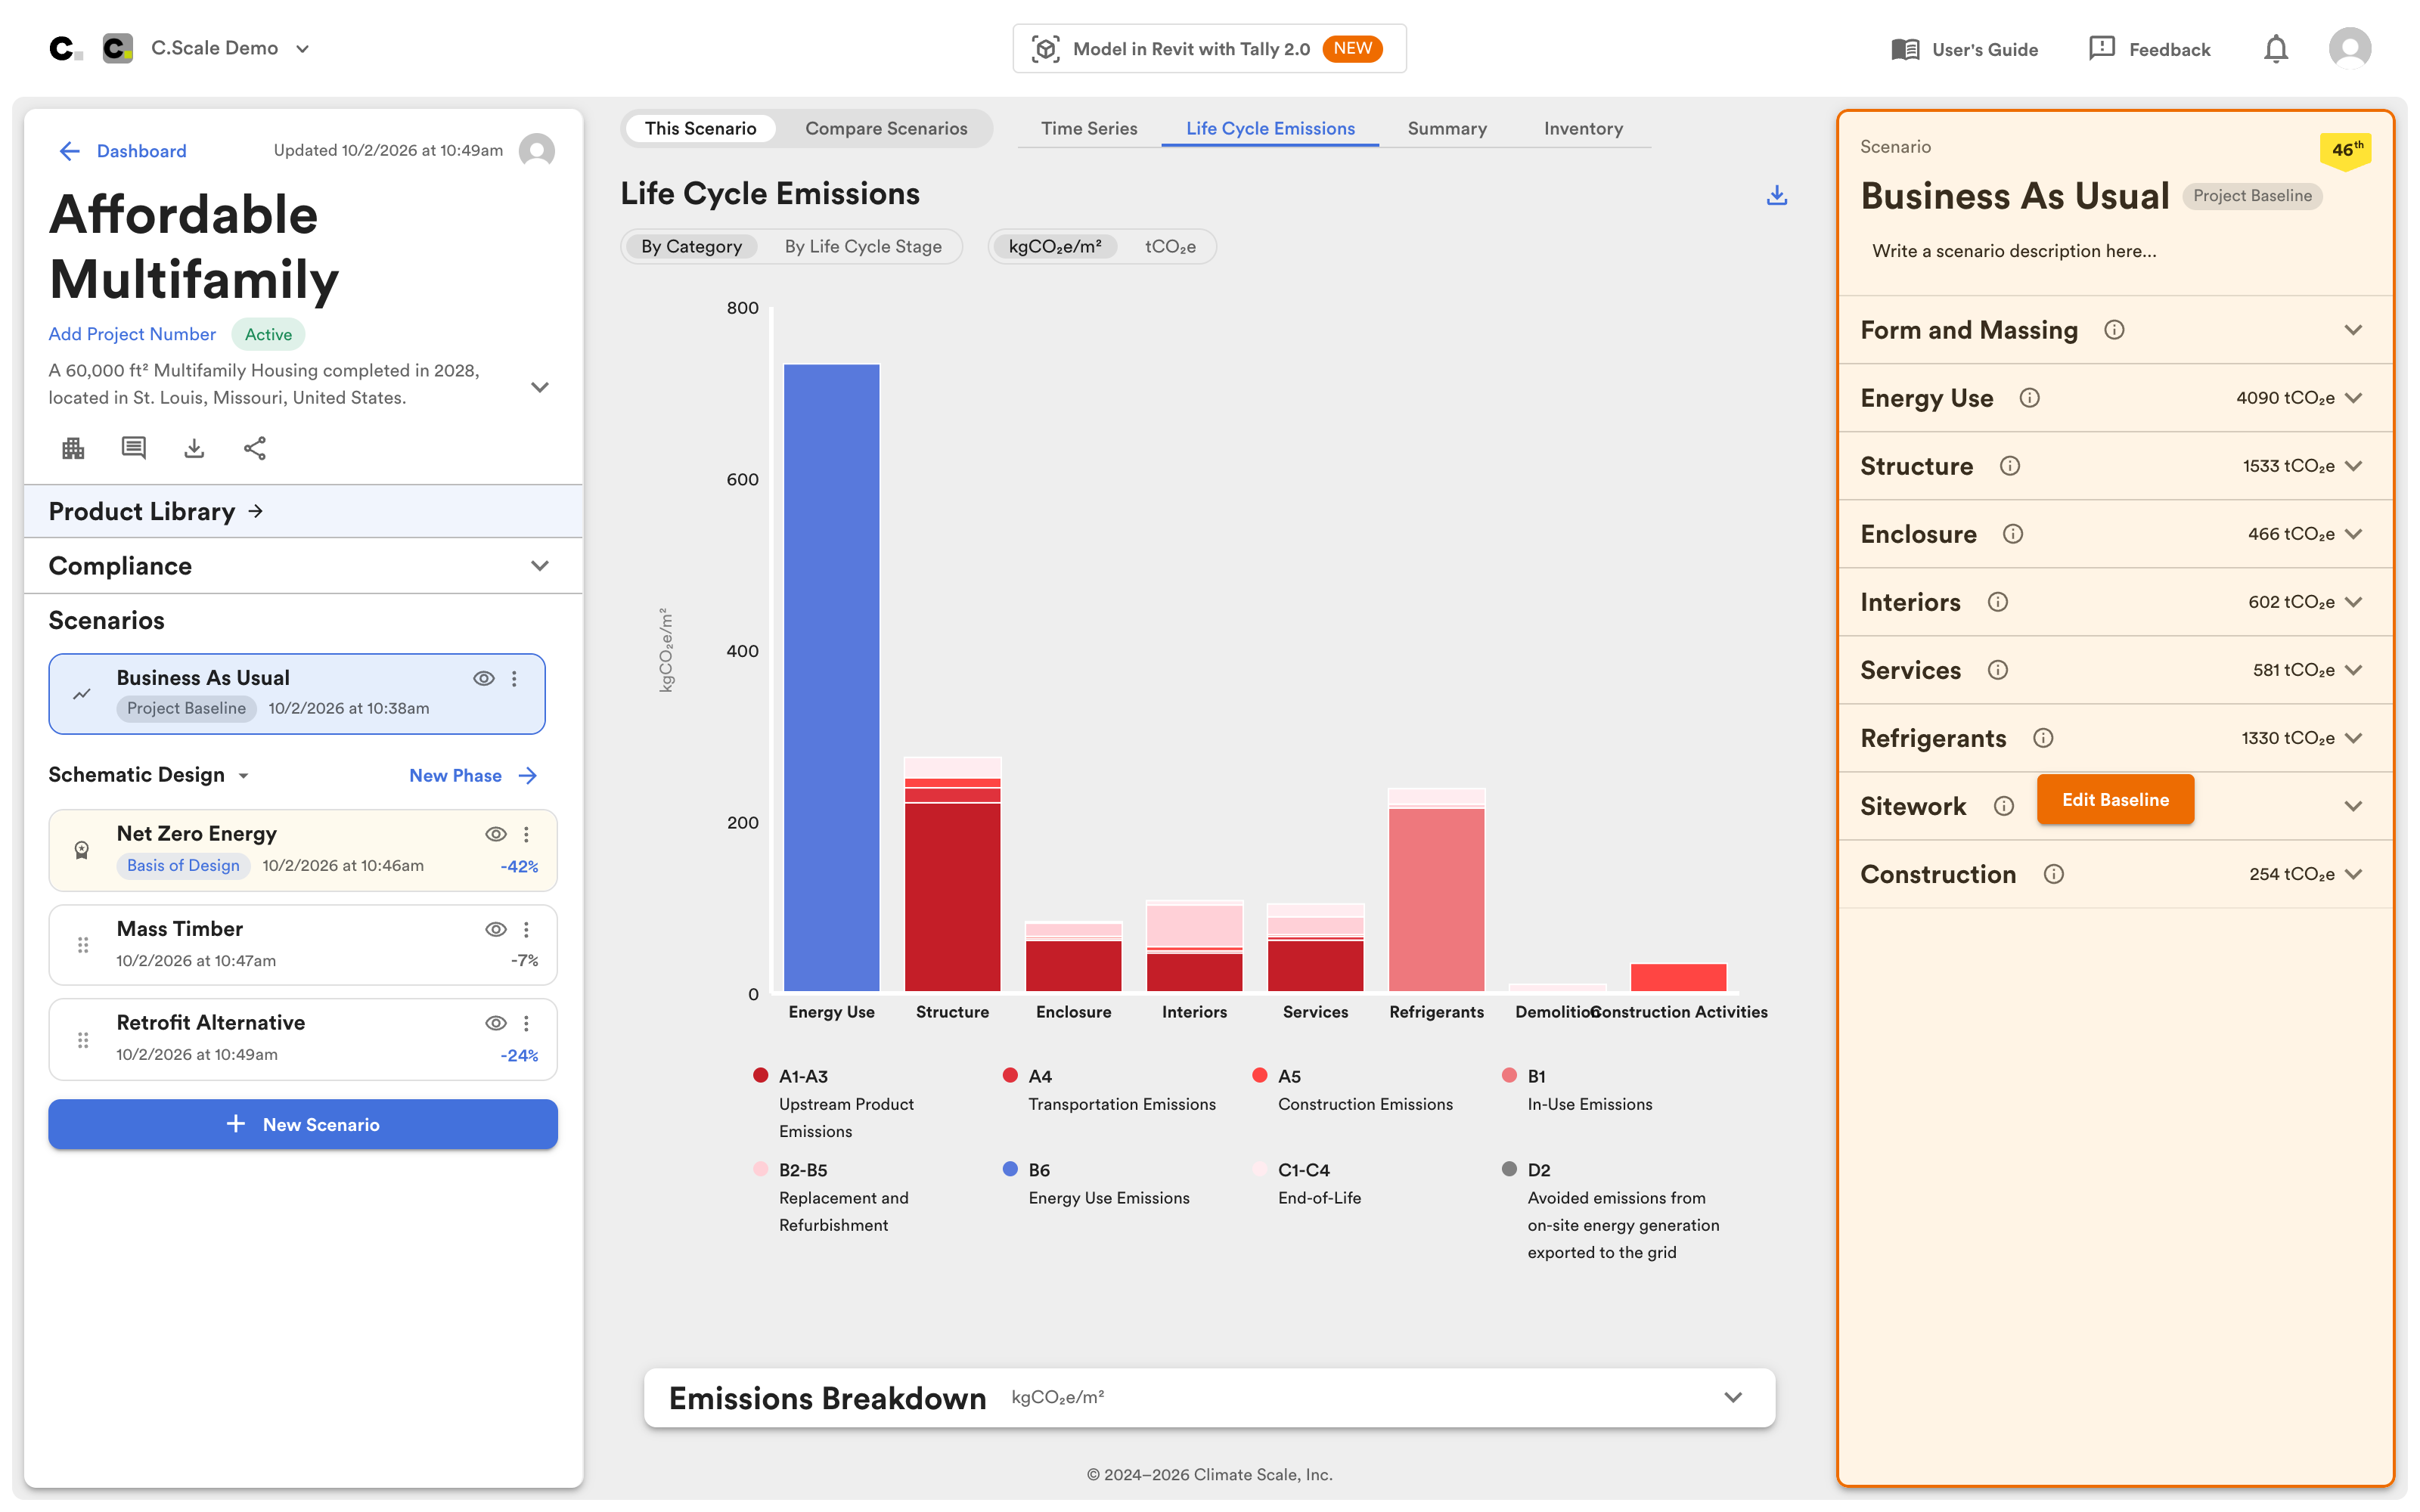
Task: Click the blue Energy Use bar in chart
Action: tap(831, 678)
